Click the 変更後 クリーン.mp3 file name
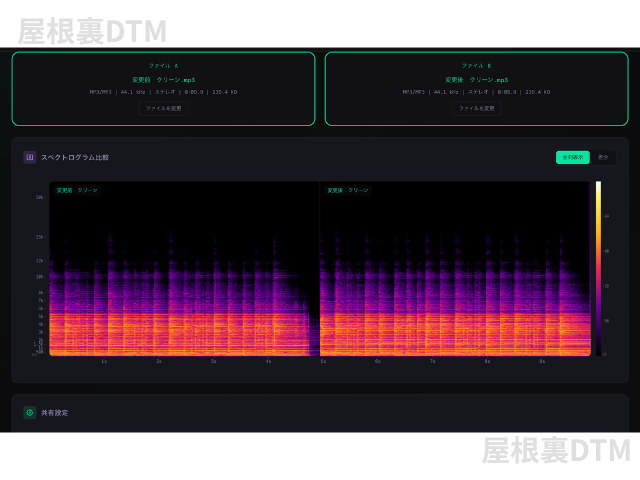The height and width of the screenshot is (480, 640). [x=476, y=80]
